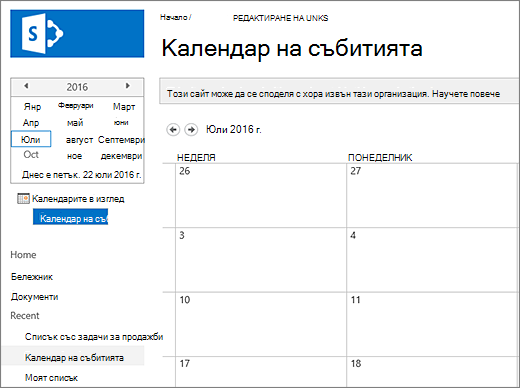Screen dimensions: 520x388
Task: Select the highlighted Календар на съб calendar
Action: 70,217
